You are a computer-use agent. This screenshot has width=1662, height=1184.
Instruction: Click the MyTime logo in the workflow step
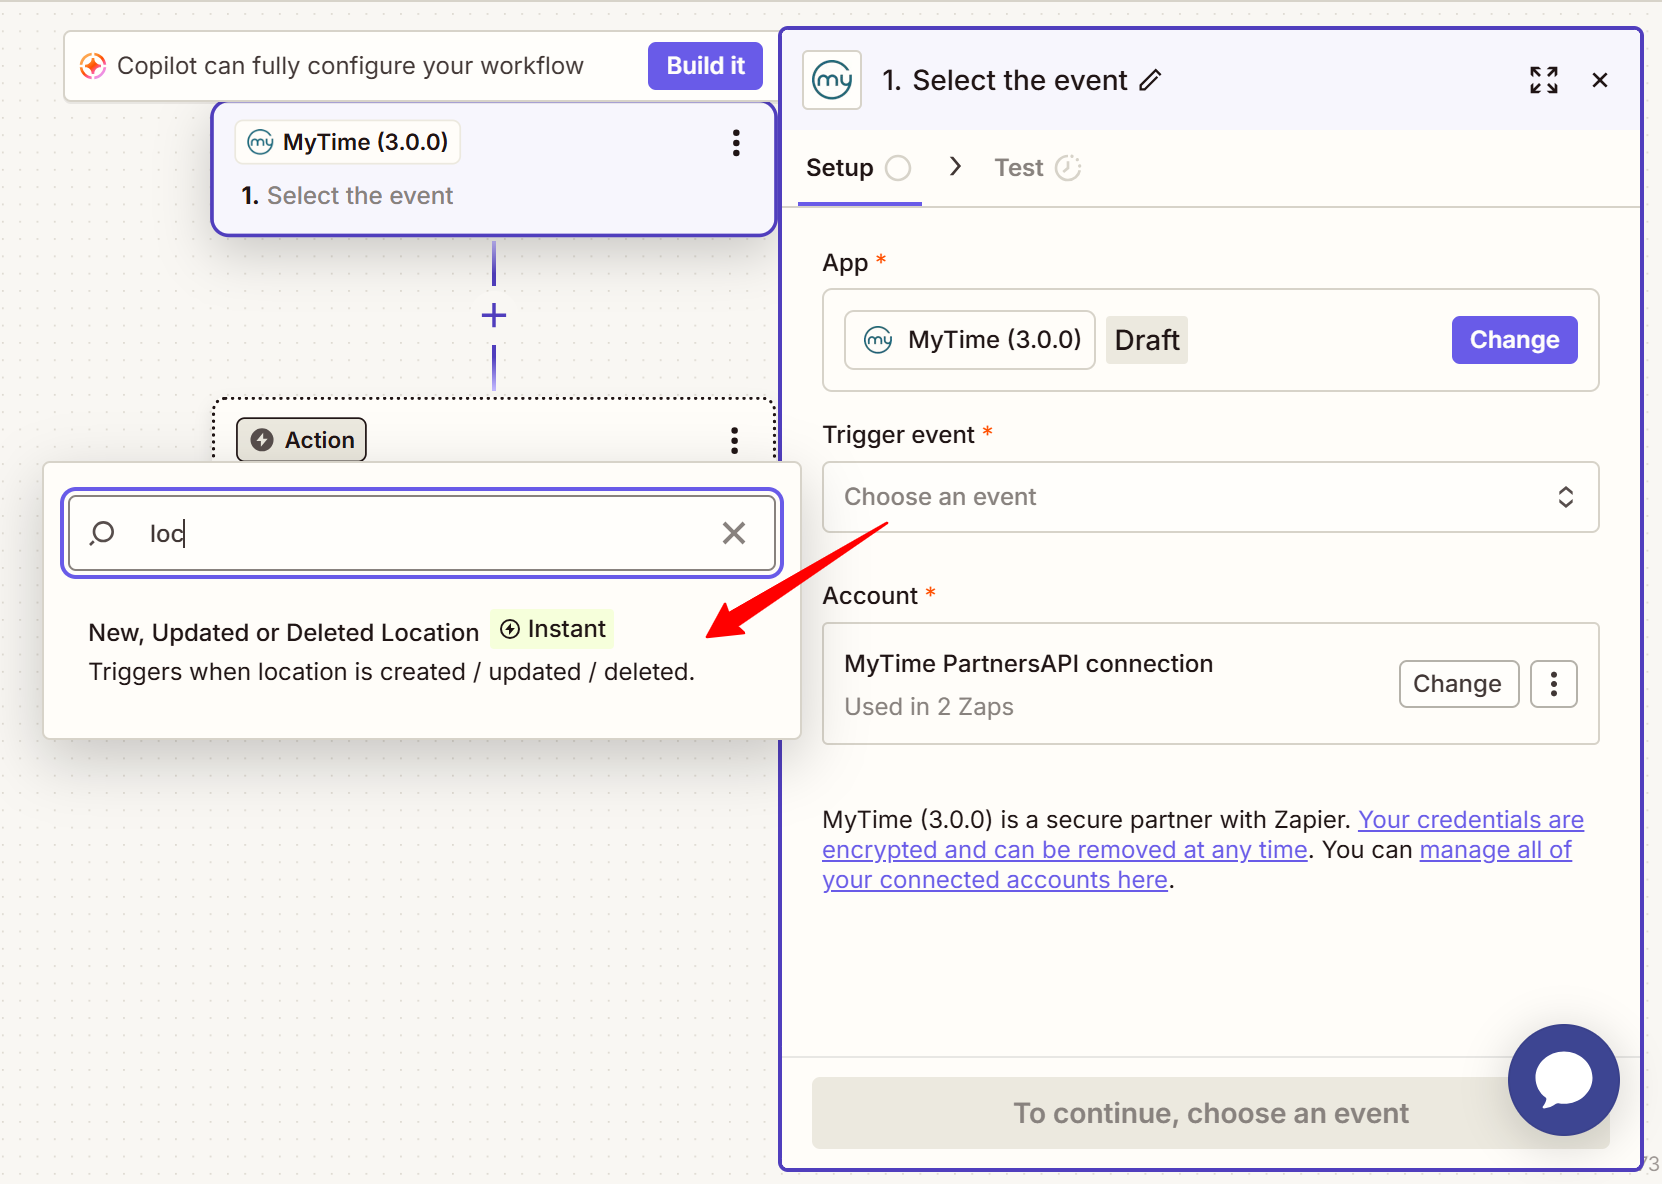(x=261, y=142)
